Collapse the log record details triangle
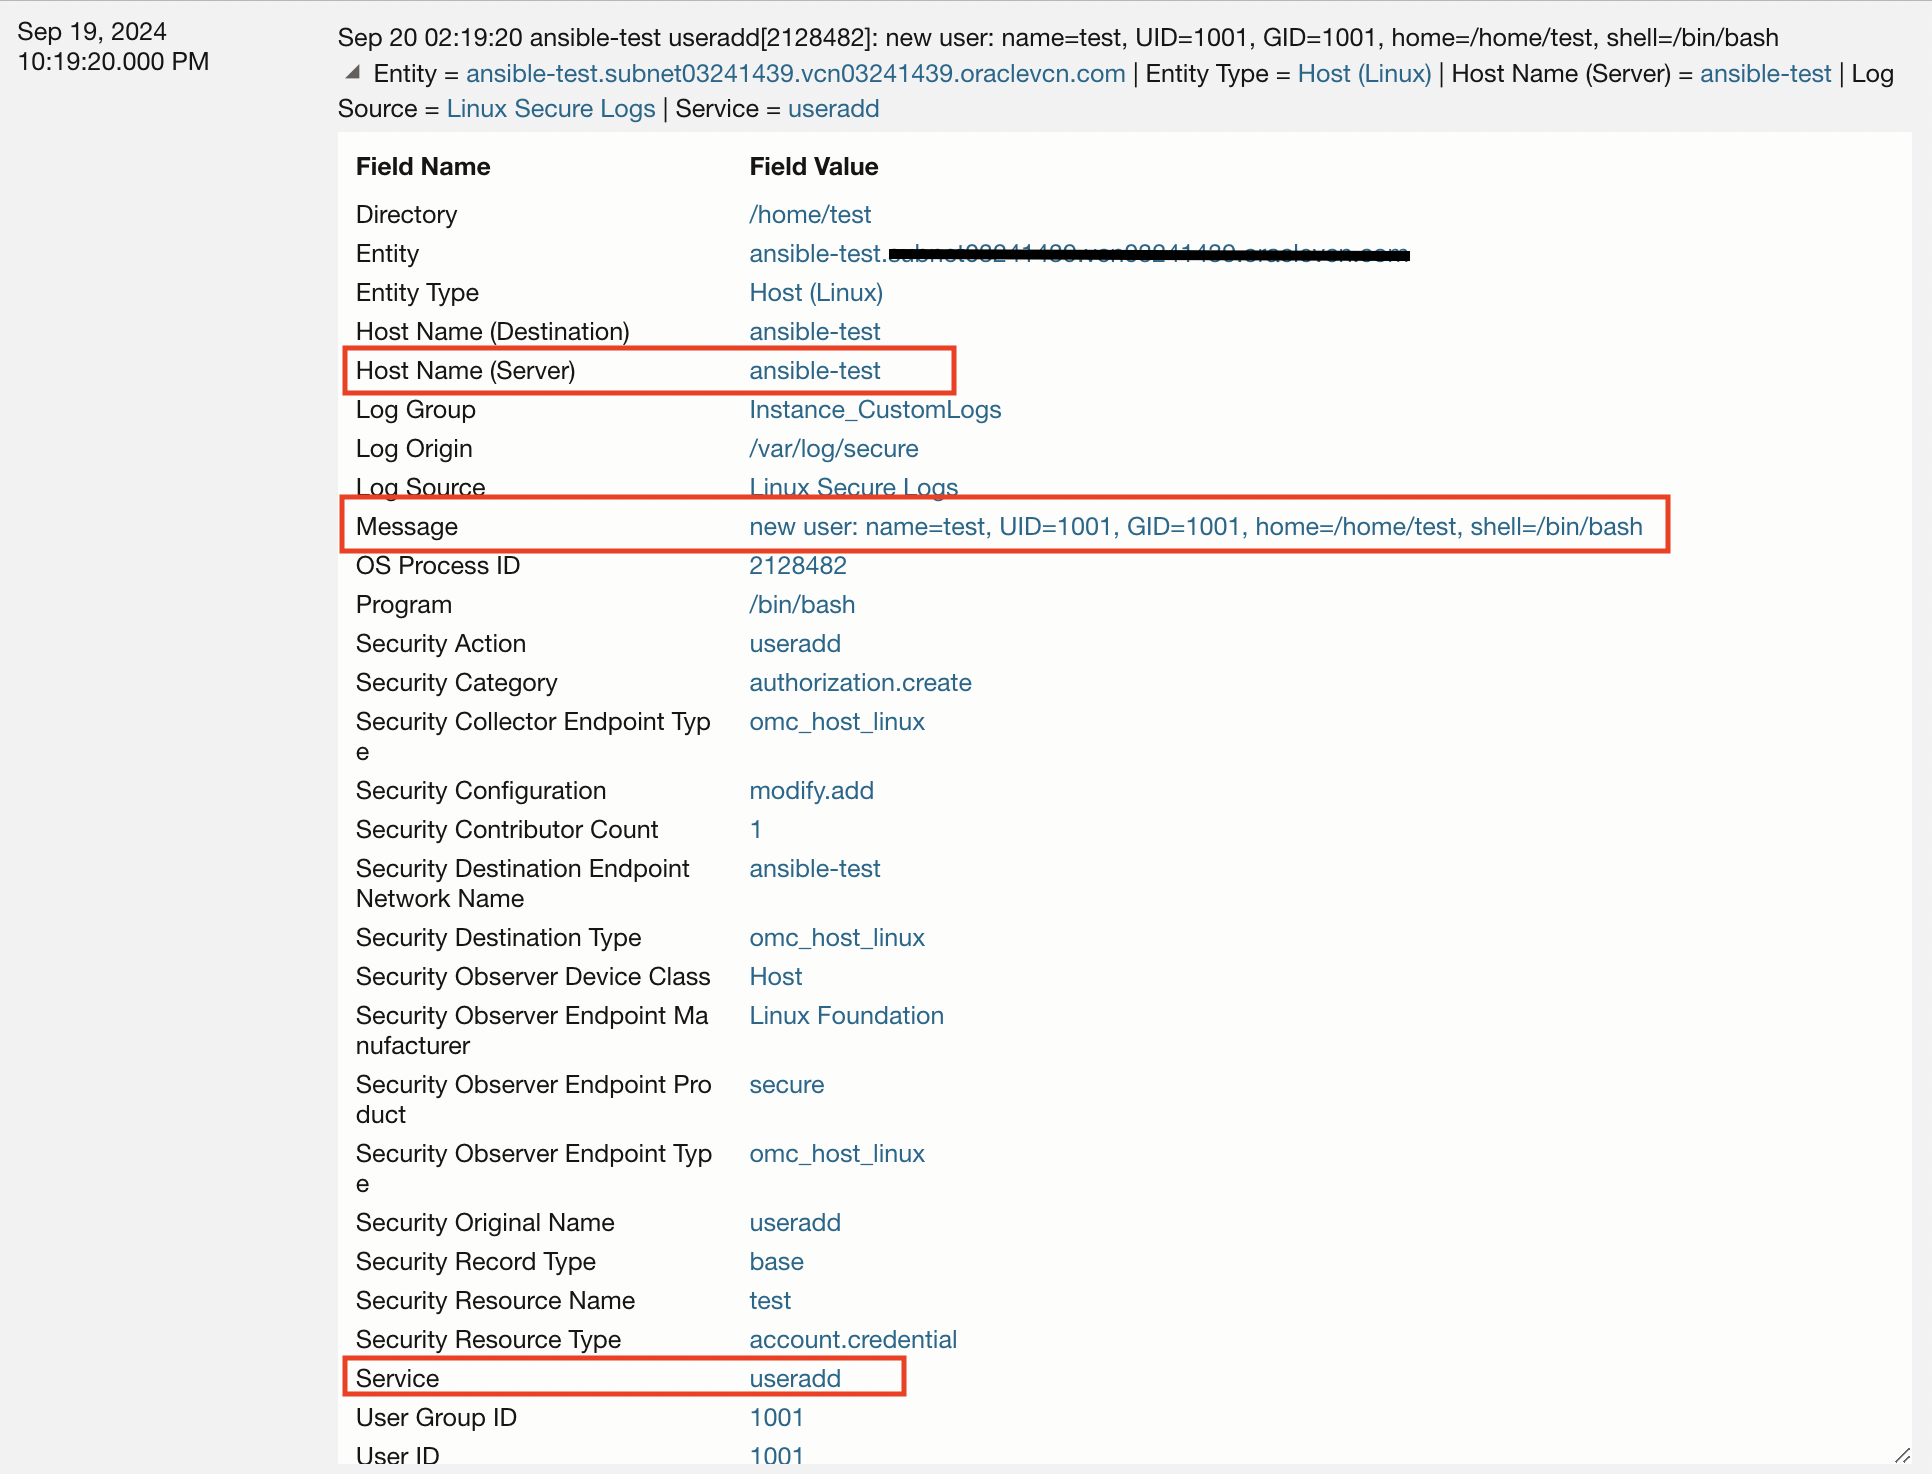 (352, 73)
